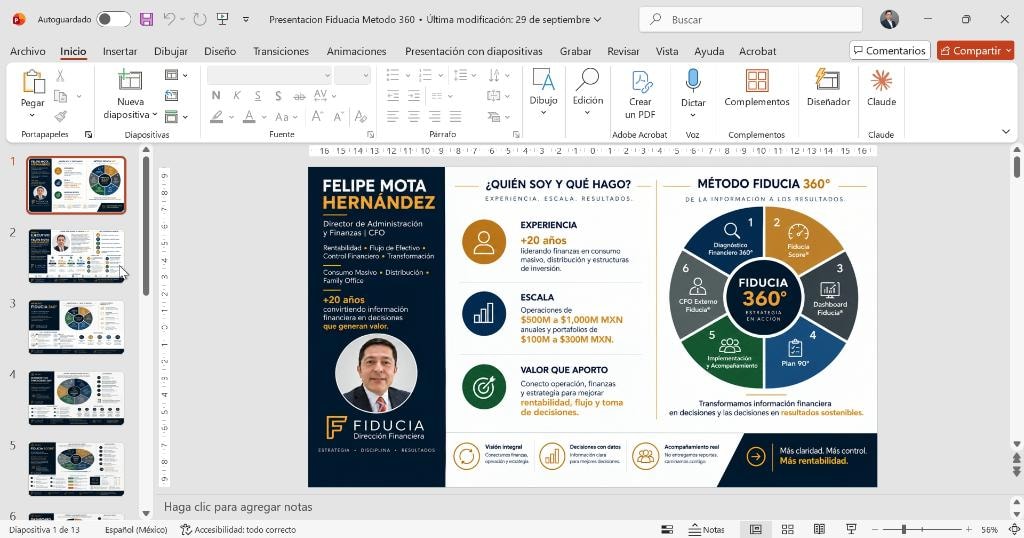Click the zoom in plus button
Image resolution: width=1024 pixels, height=538 pixels.
968,530
